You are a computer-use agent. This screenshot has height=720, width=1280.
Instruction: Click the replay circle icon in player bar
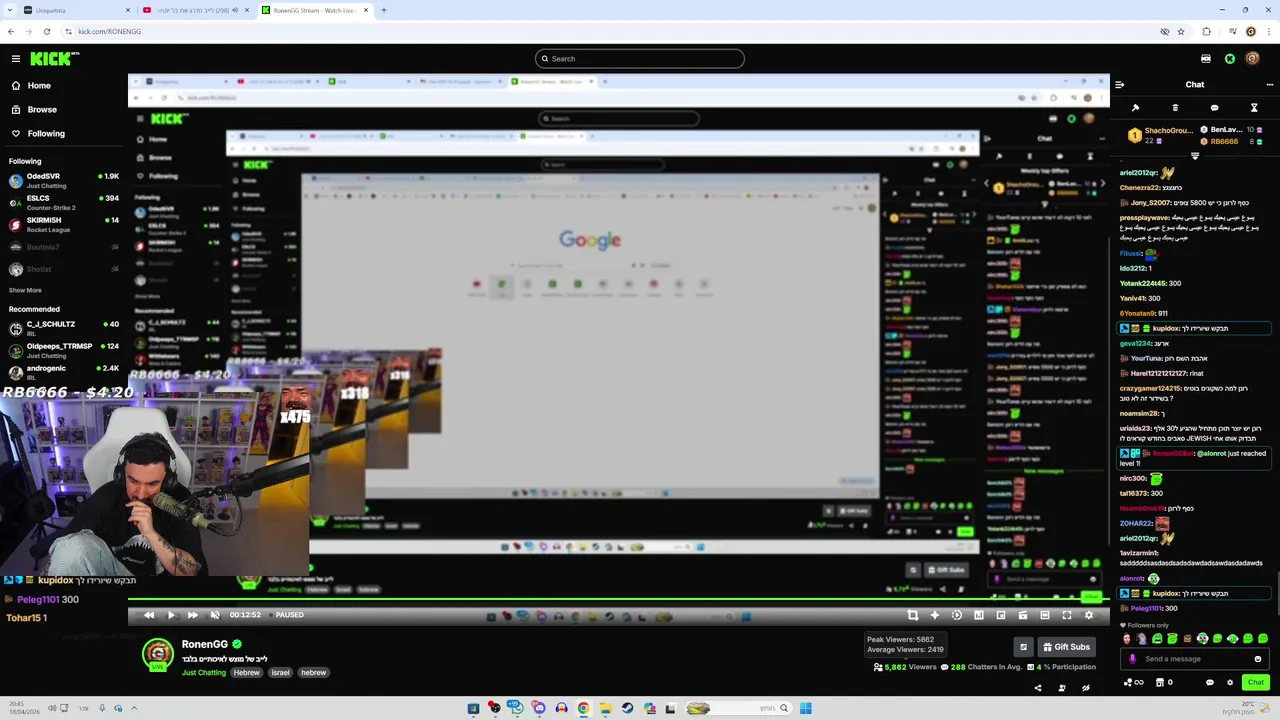pos(957,615)
